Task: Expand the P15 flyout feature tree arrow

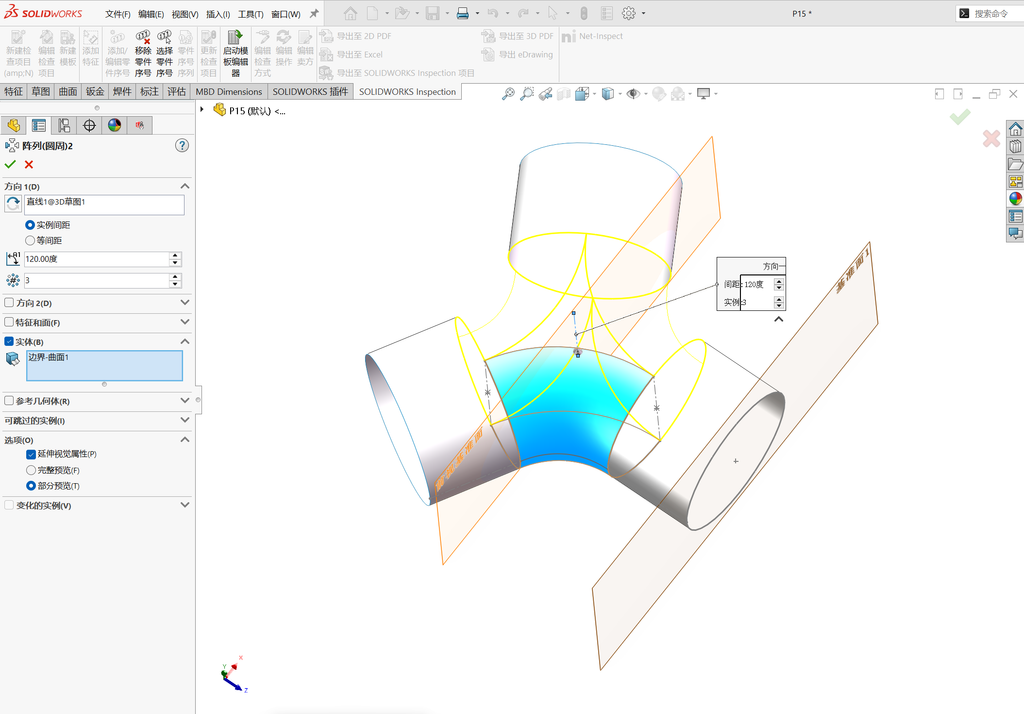Action: click(202, 110)
